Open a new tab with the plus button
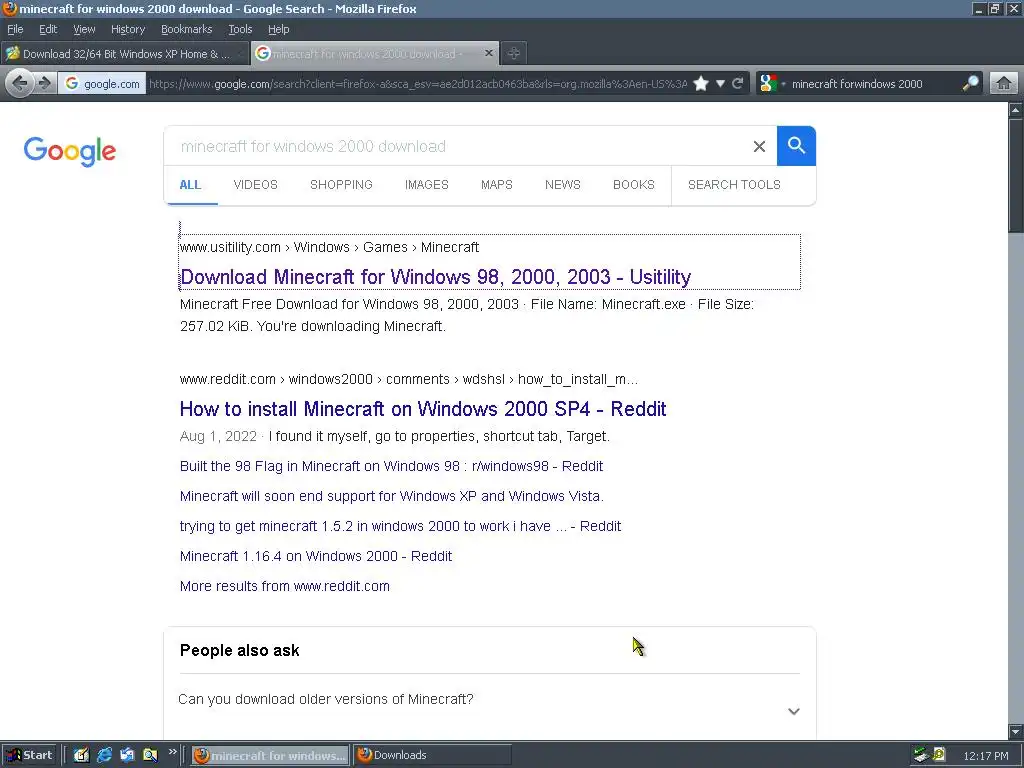The width and height of the screenshot is (1024, 768). point(514,54)
